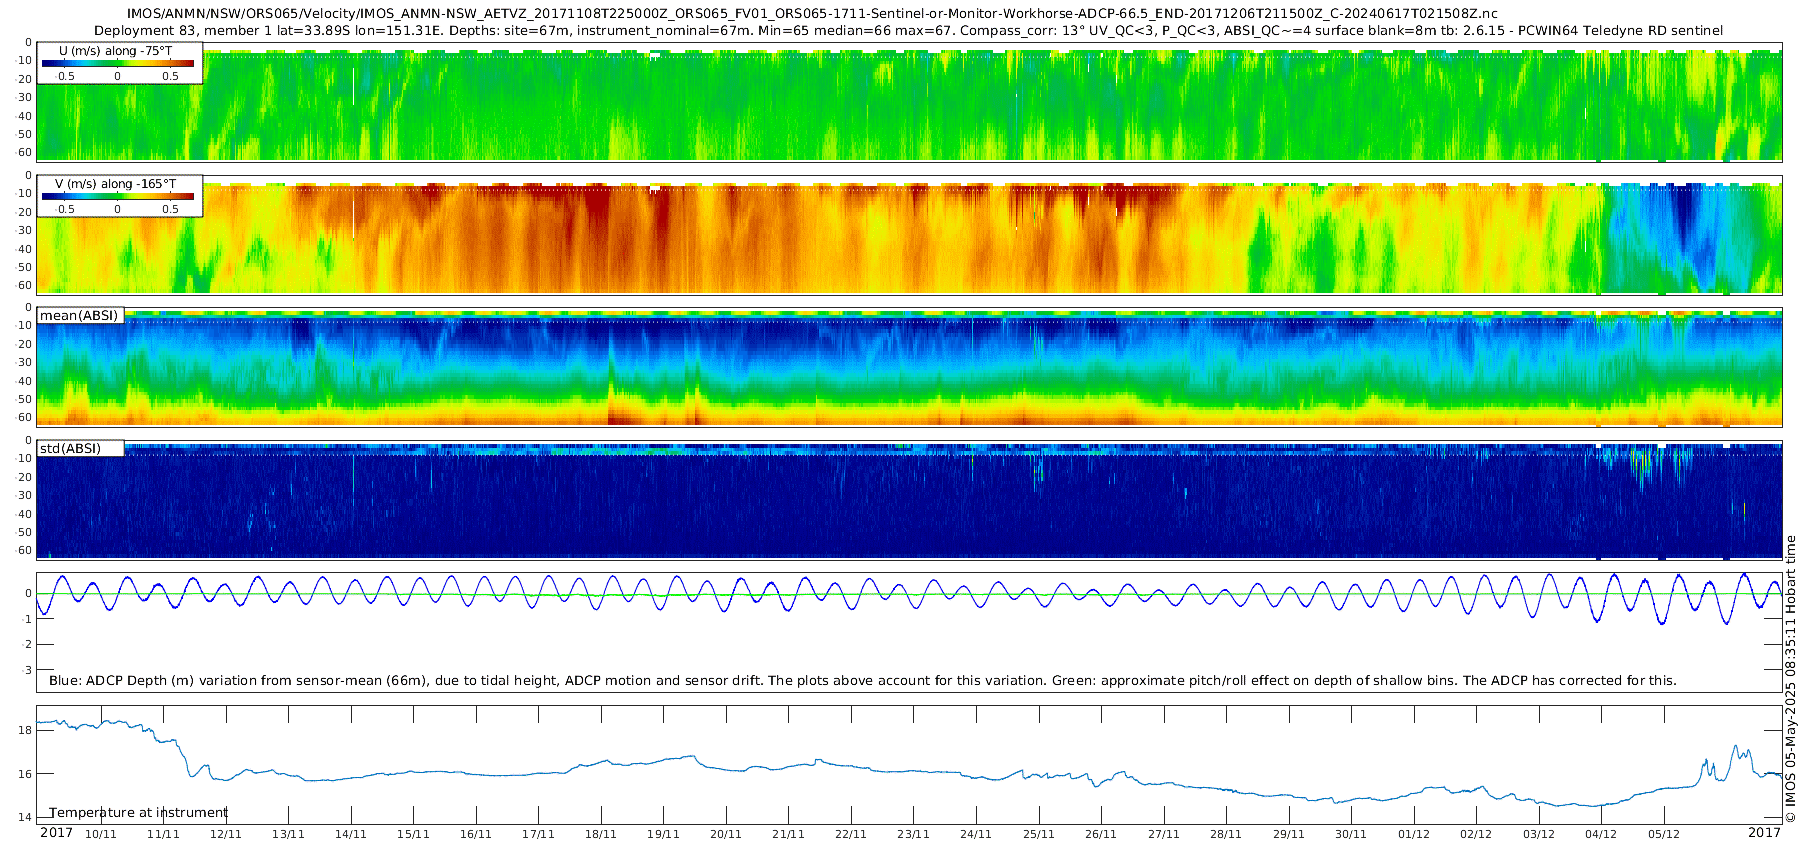
Task: Select the 'U (m/s) along -75°T' legend label
Action: [x=116, y=50]
